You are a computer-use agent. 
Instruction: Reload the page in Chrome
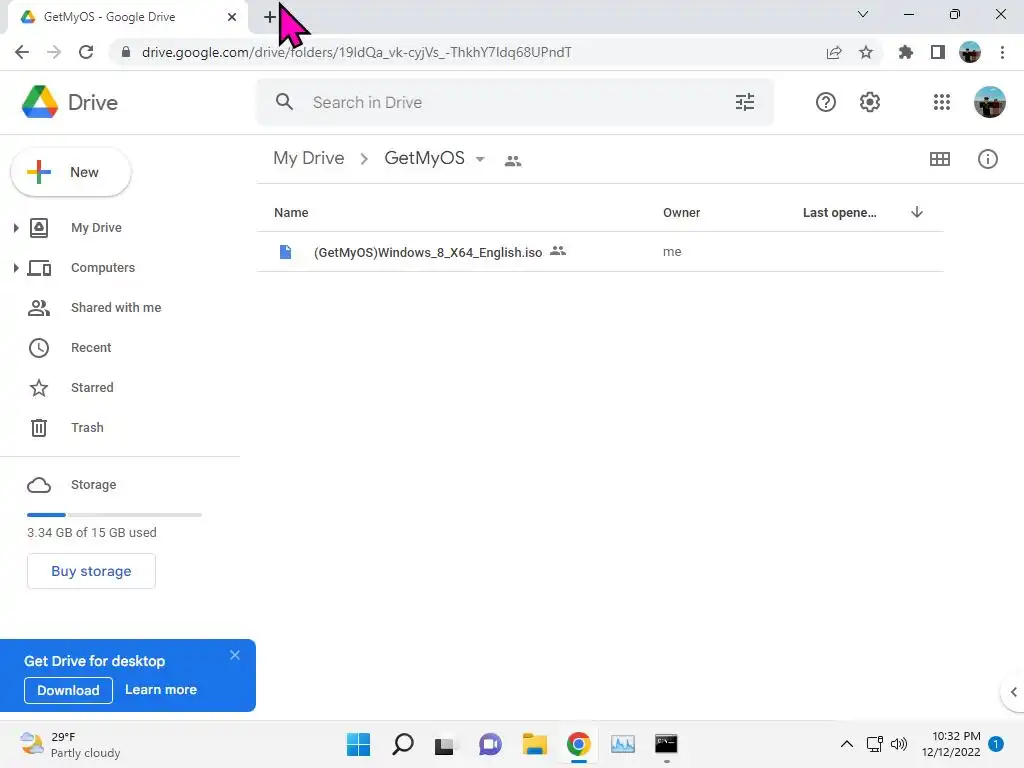tap(86, 52)
